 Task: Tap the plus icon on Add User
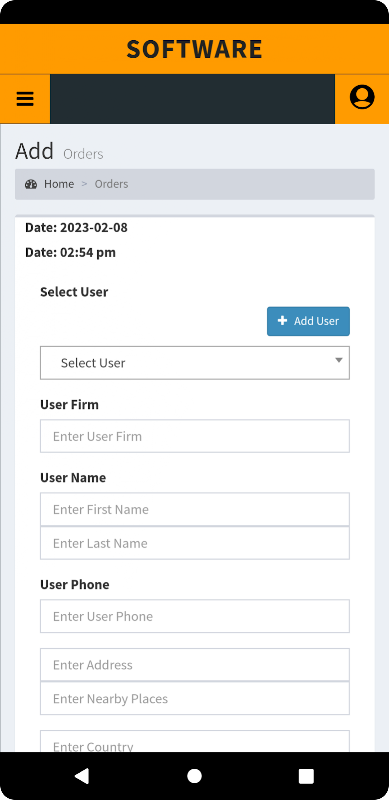[x=282, y=320]
